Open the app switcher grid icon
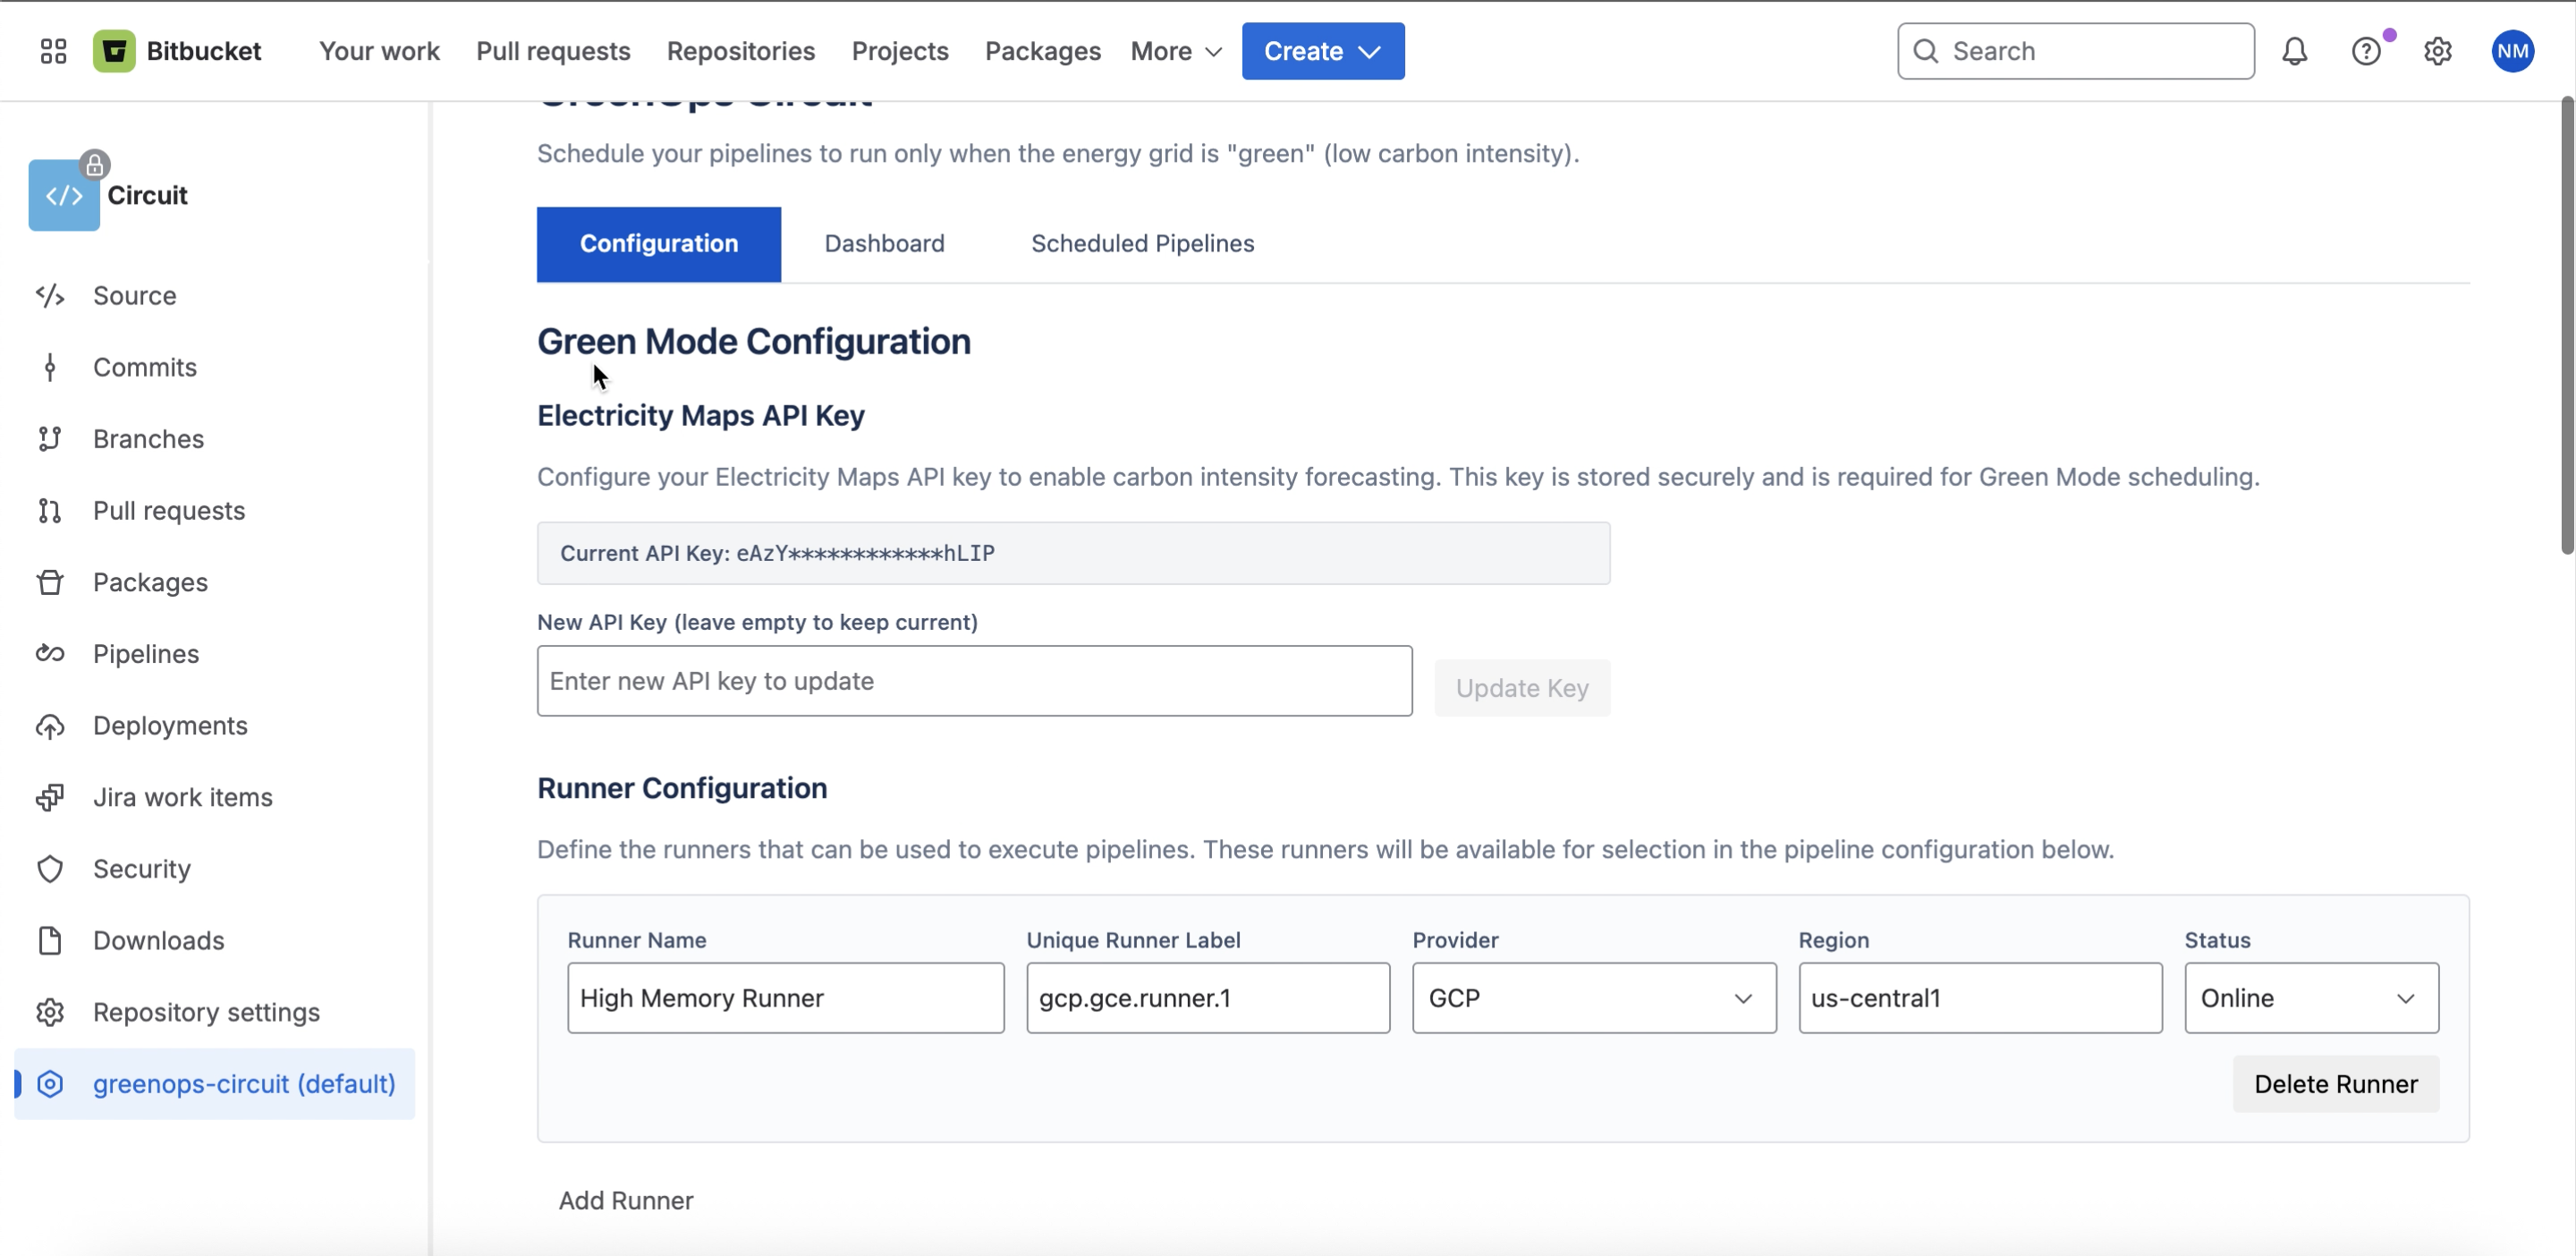The width and height of the screenshot is (2576, 1256). tap(53, 51)
